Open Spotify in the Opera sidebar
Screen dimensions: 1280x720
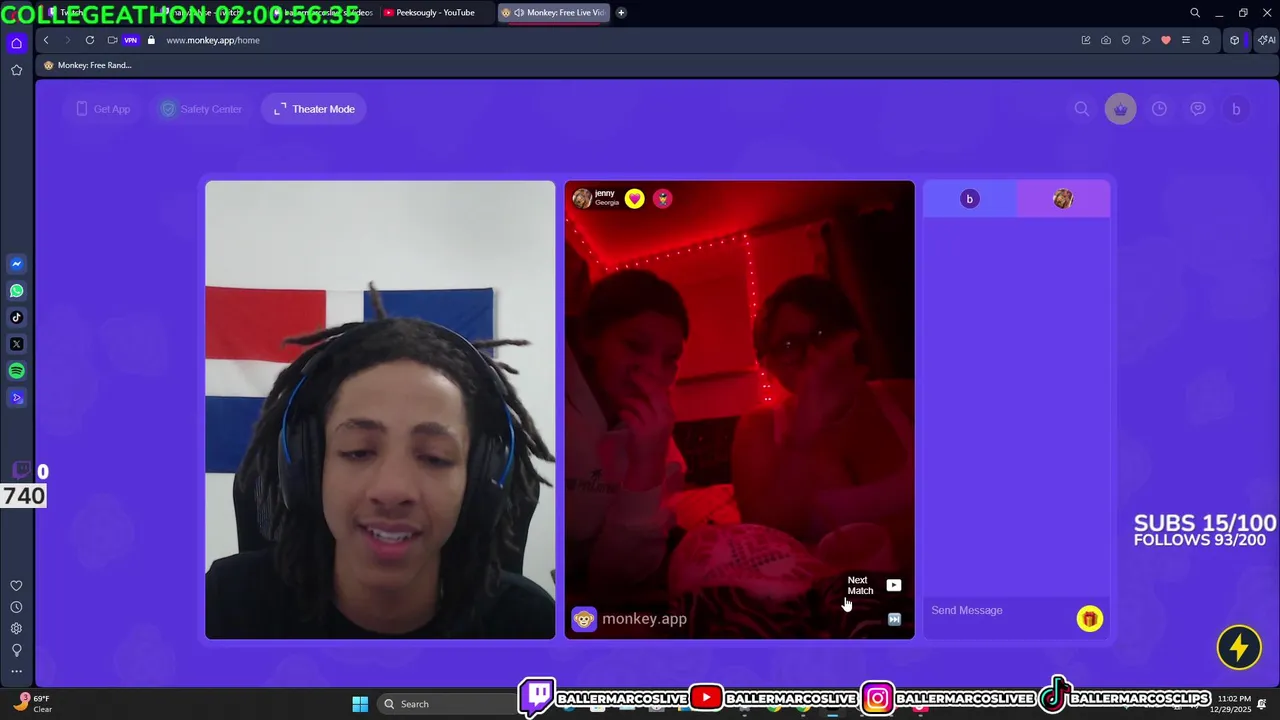coord(16,371)
